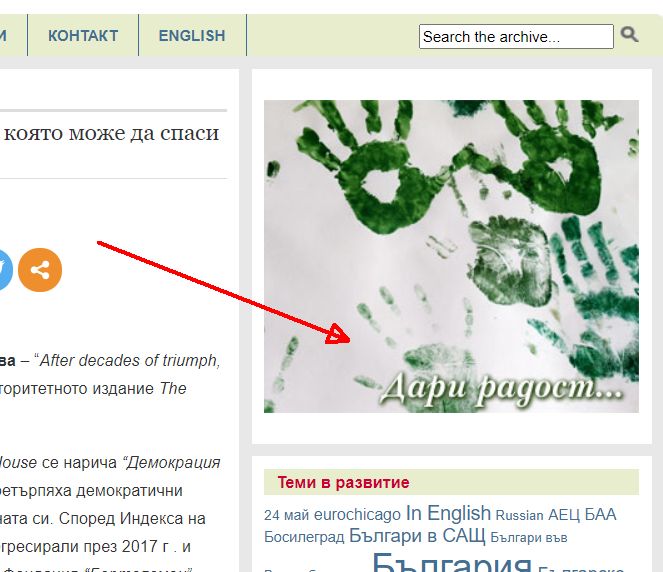
Task: Select the 'БАА' topic tag
Action: [x=601, y=515]
